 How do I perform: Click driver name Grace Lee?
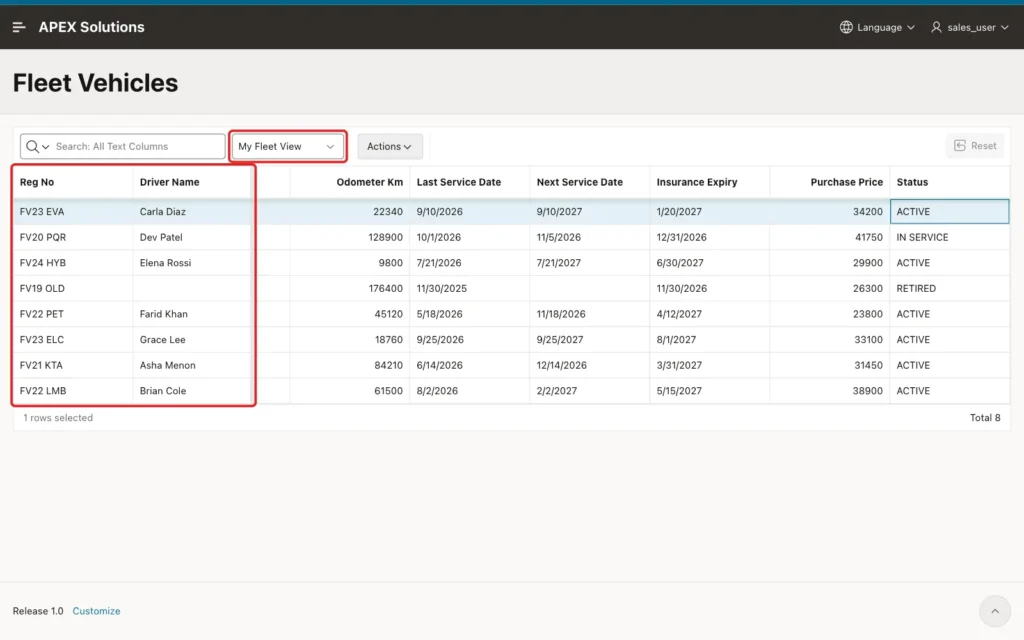pyautogui.click(x=163, y=340)
